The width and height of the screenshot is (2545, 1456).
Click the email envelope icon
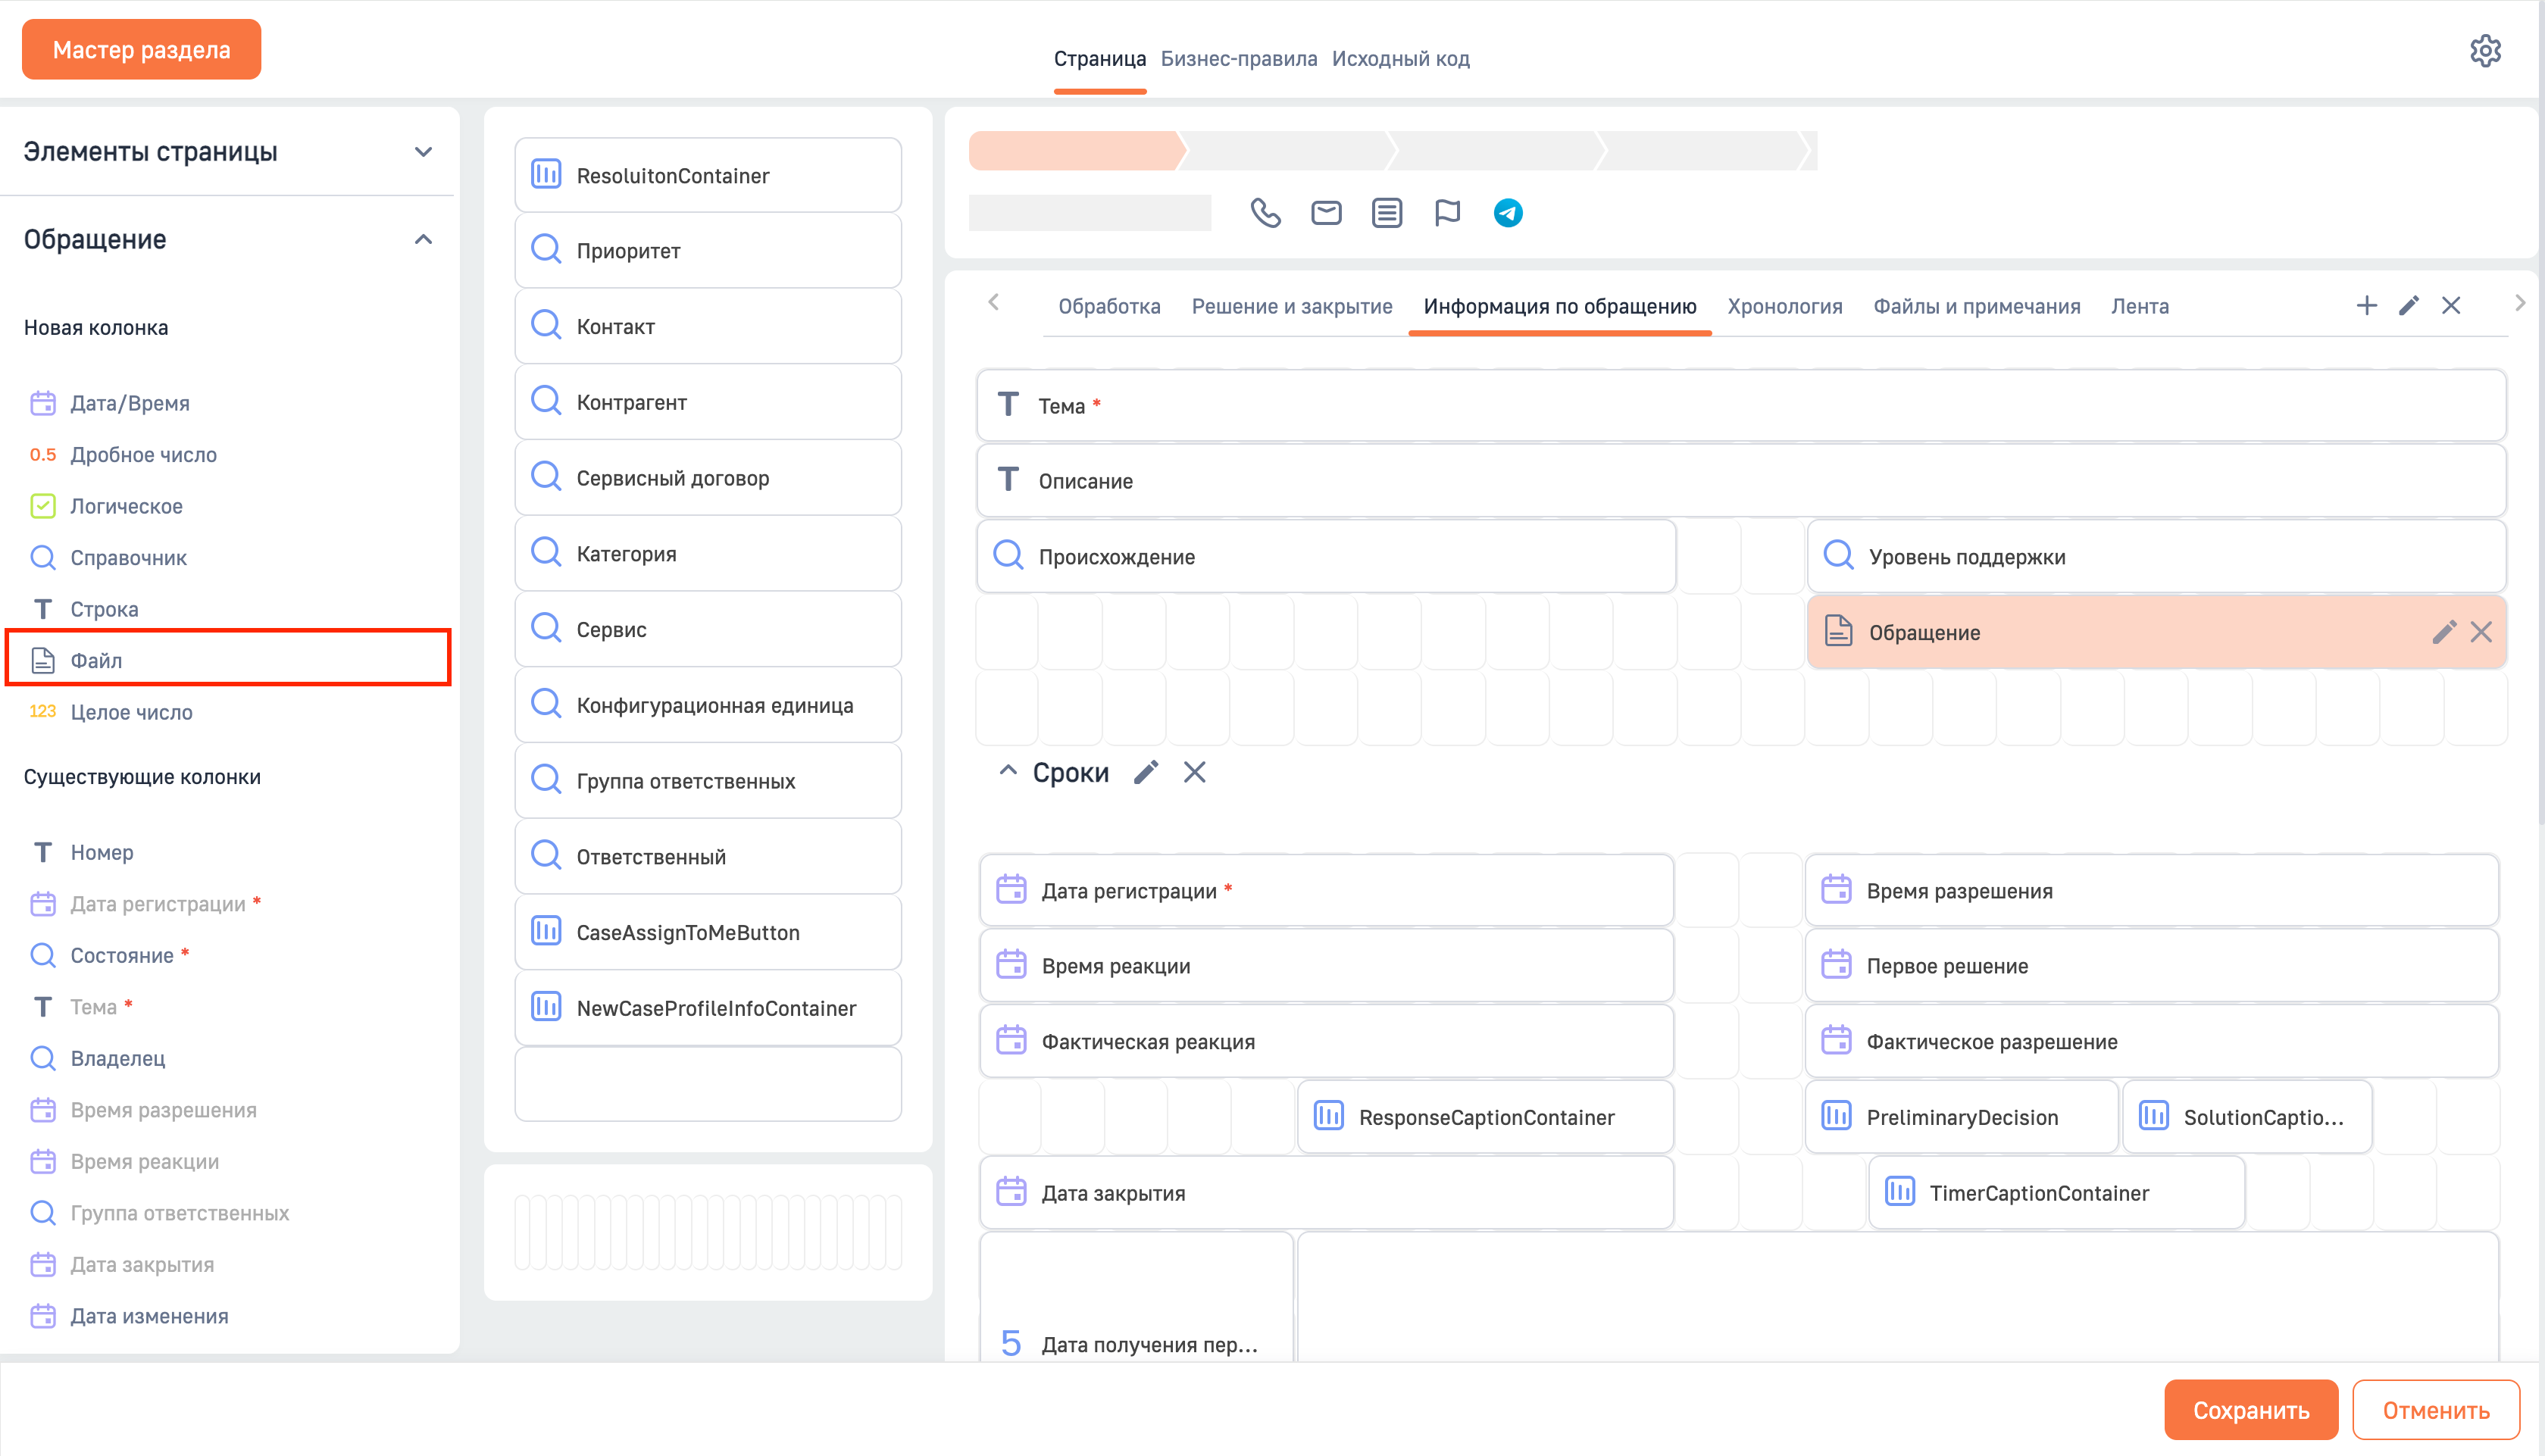tap(1326, 213)
